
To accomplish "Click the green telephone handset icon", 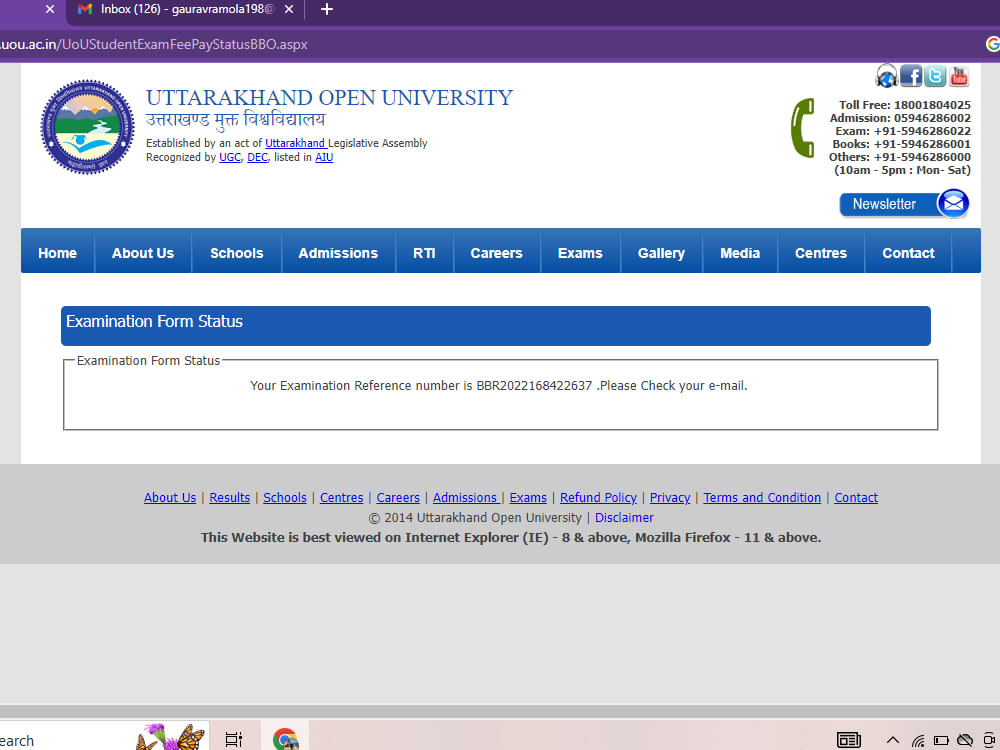I will (802, 128).
